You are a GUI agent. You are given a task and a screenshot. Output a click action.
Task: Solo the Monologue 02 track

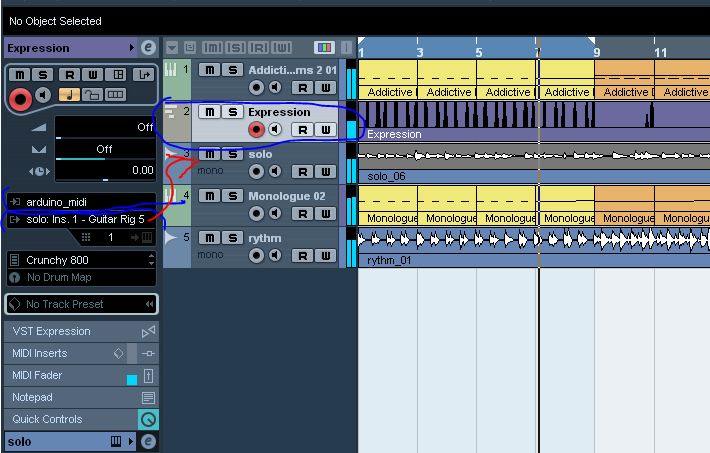232,196
